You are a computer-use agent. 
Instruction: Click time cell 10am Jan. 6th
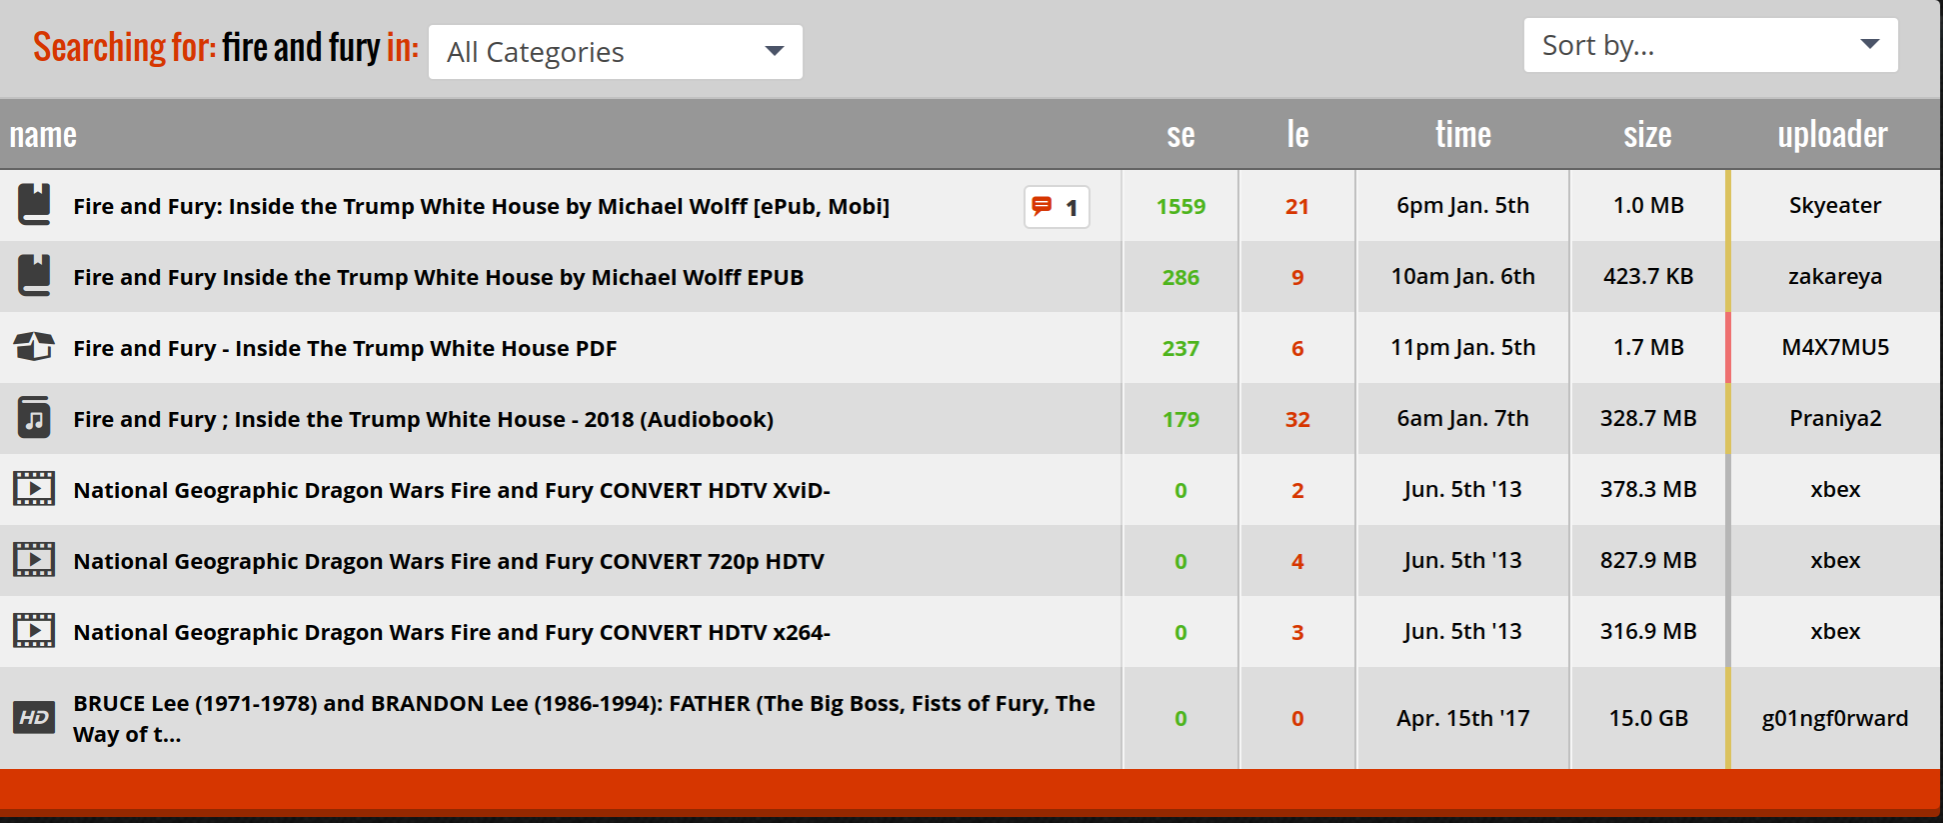(1463, 276)
